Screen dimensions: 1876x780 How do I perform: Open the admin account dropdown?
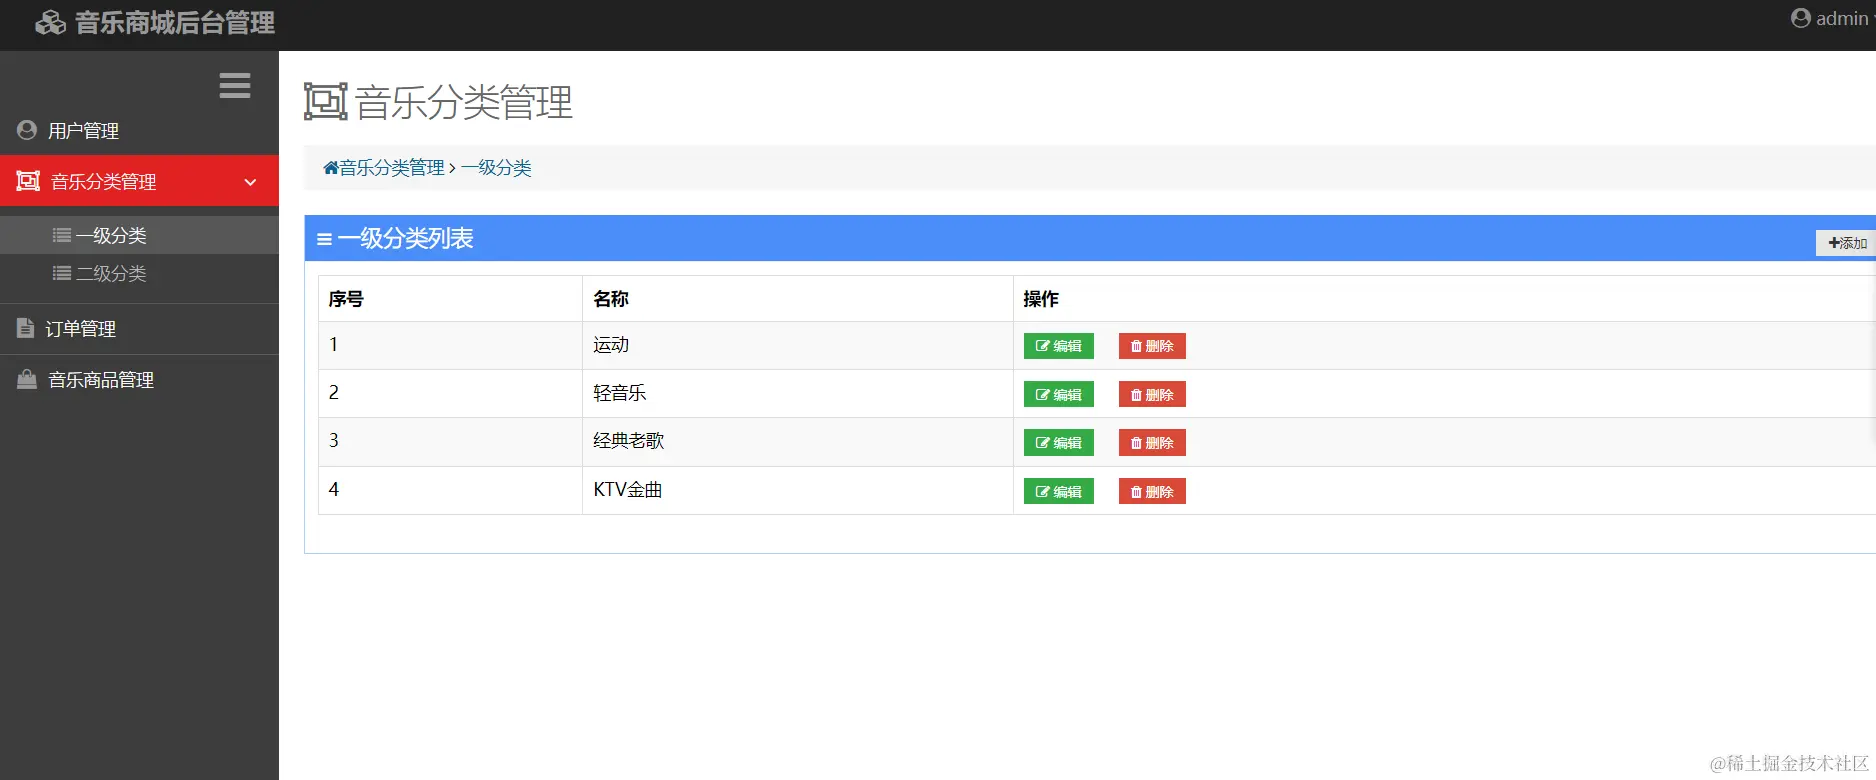pos(1832,18)
